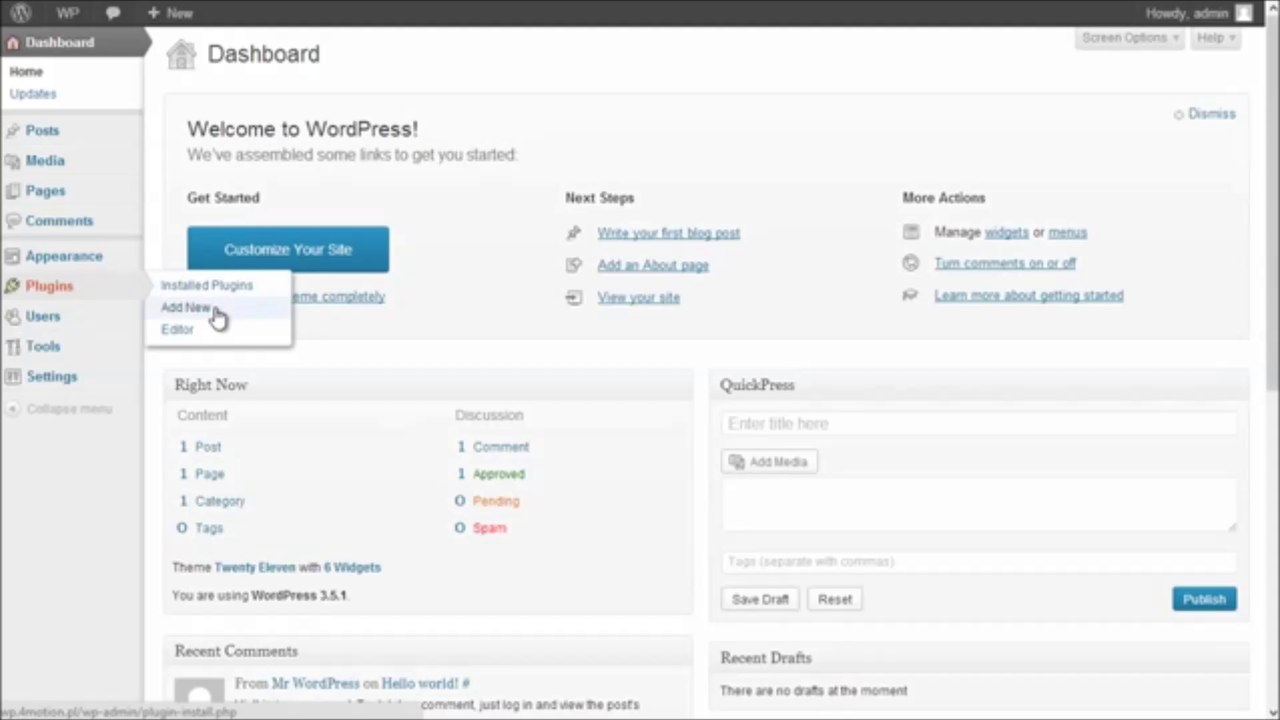Click the Dismiss link
This screenshot has height=720, width=1280.
(x=1212, y=114)
